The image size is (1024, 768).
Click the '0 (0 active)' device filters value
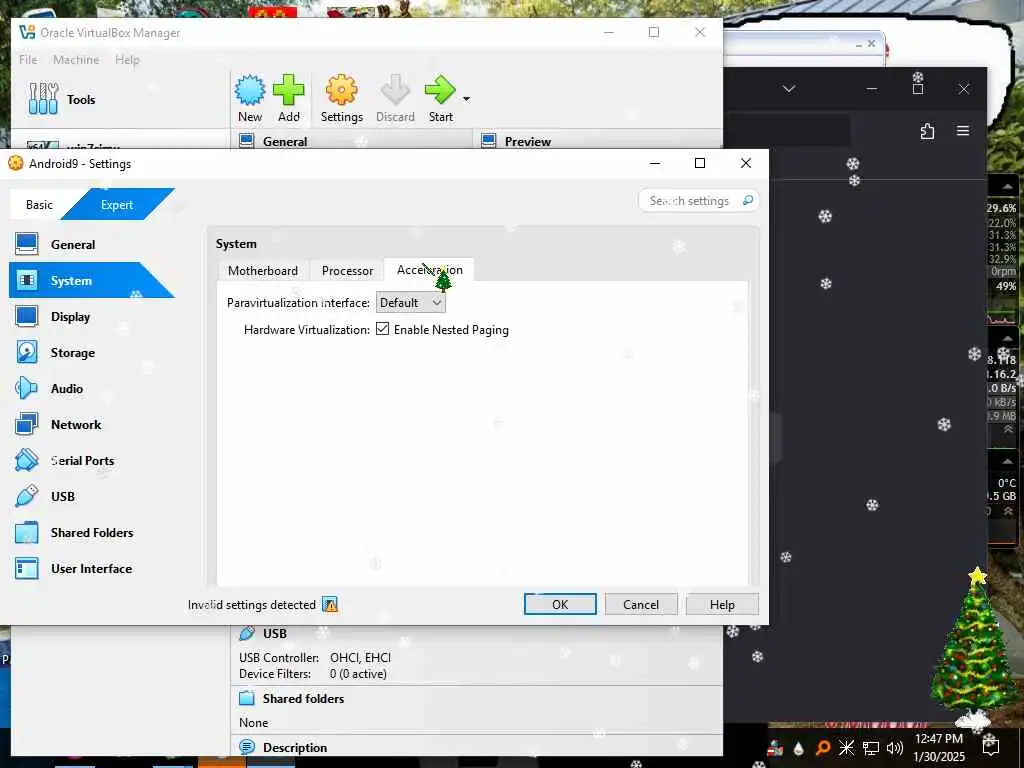click(358, 674)
